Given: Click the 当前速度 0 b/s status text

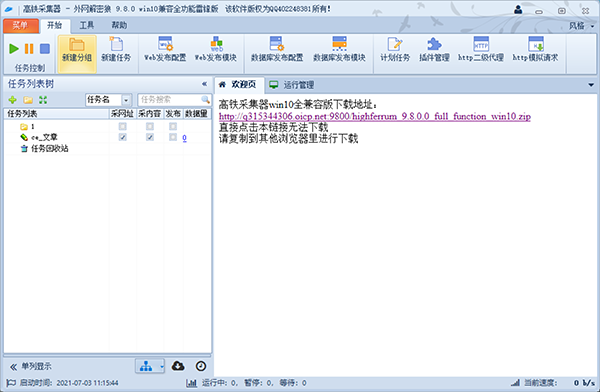Looking at the screenshot, I should click(559, 383).
